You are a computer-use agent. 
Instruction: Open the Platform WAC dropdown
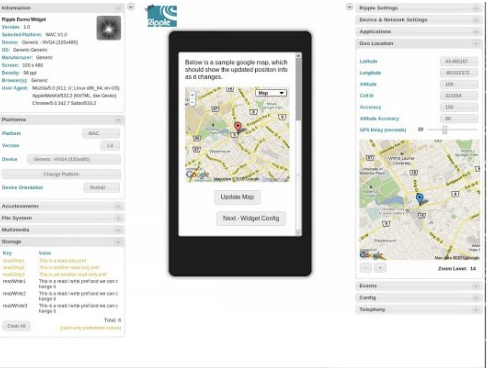(101, 133)
